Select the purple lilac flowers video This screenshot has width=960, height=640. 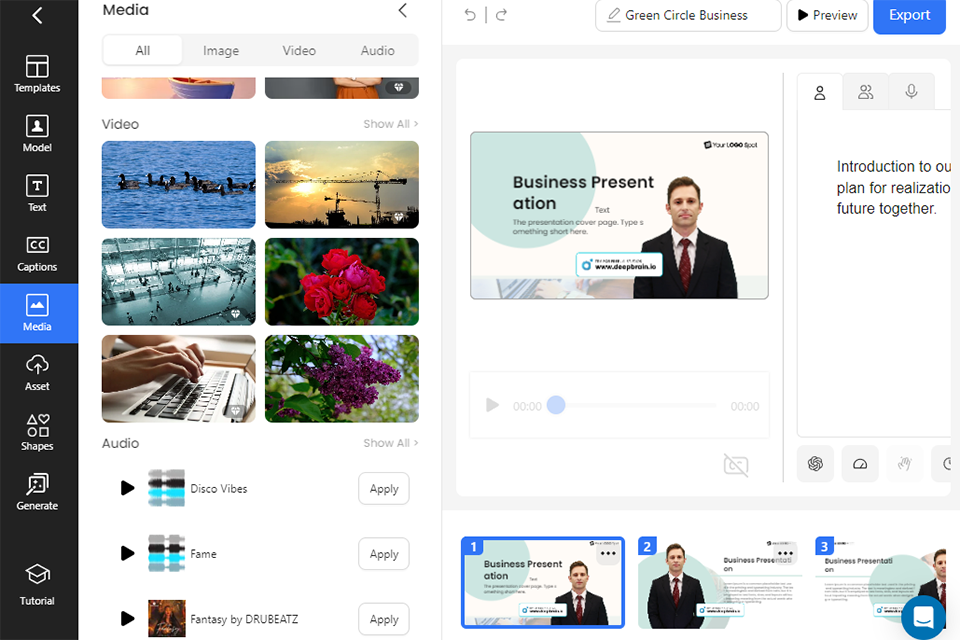tap(342, 378)
